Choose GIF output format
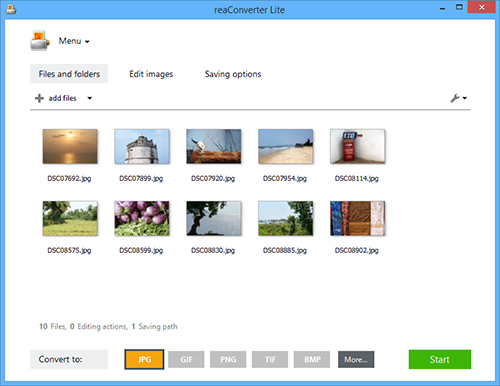Image resolution: width=500 pixels, height=386 pixels. pos(186,359)
